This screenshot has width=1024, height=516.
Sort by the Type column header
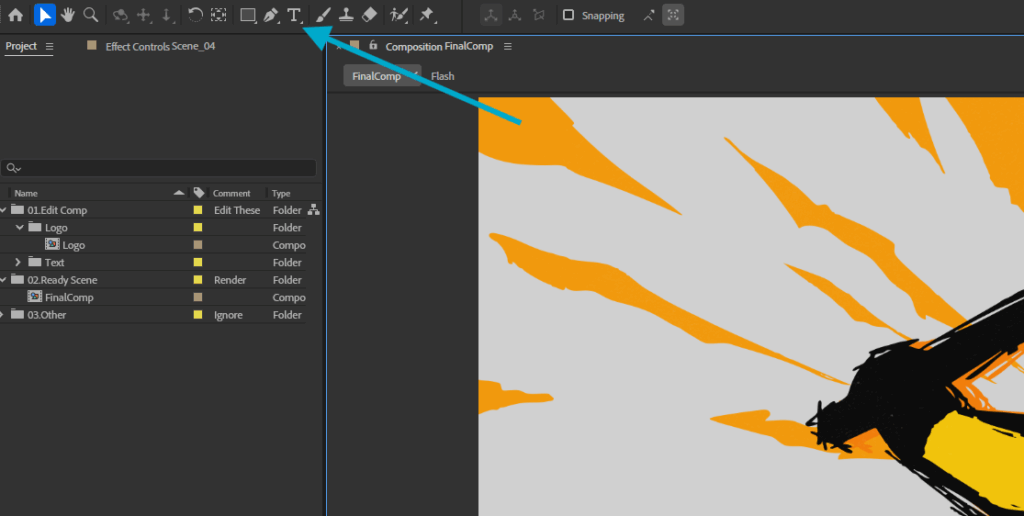pyautogui.click(x=281, y=193)
